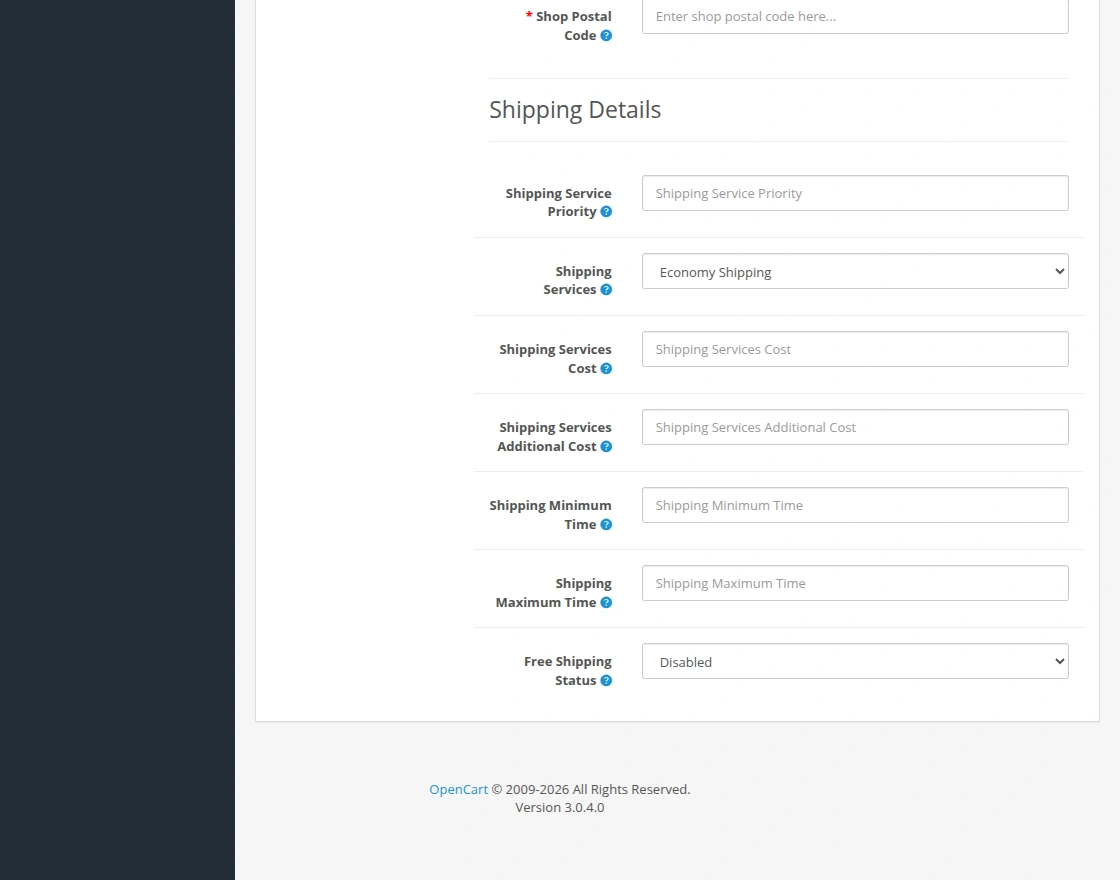
Task: Focus the Shipping Services Additional Cost field
Action: click(x=855, y=427)
